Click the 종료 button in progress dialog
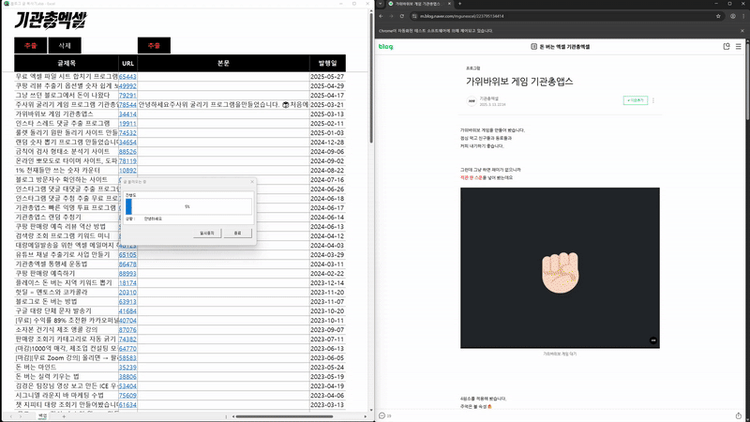Screen dimensions: 750x422 tap(237, 233)
